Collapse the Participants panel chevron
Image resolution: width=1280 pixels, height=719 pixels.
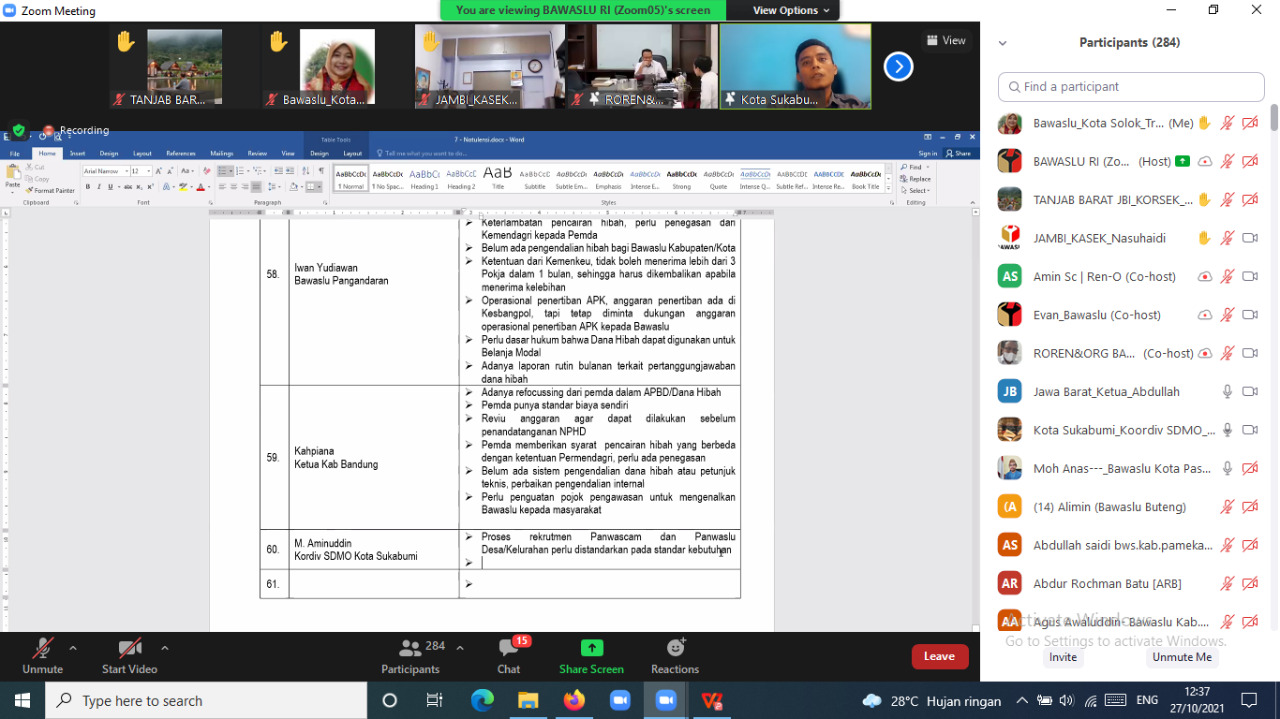1002,43
